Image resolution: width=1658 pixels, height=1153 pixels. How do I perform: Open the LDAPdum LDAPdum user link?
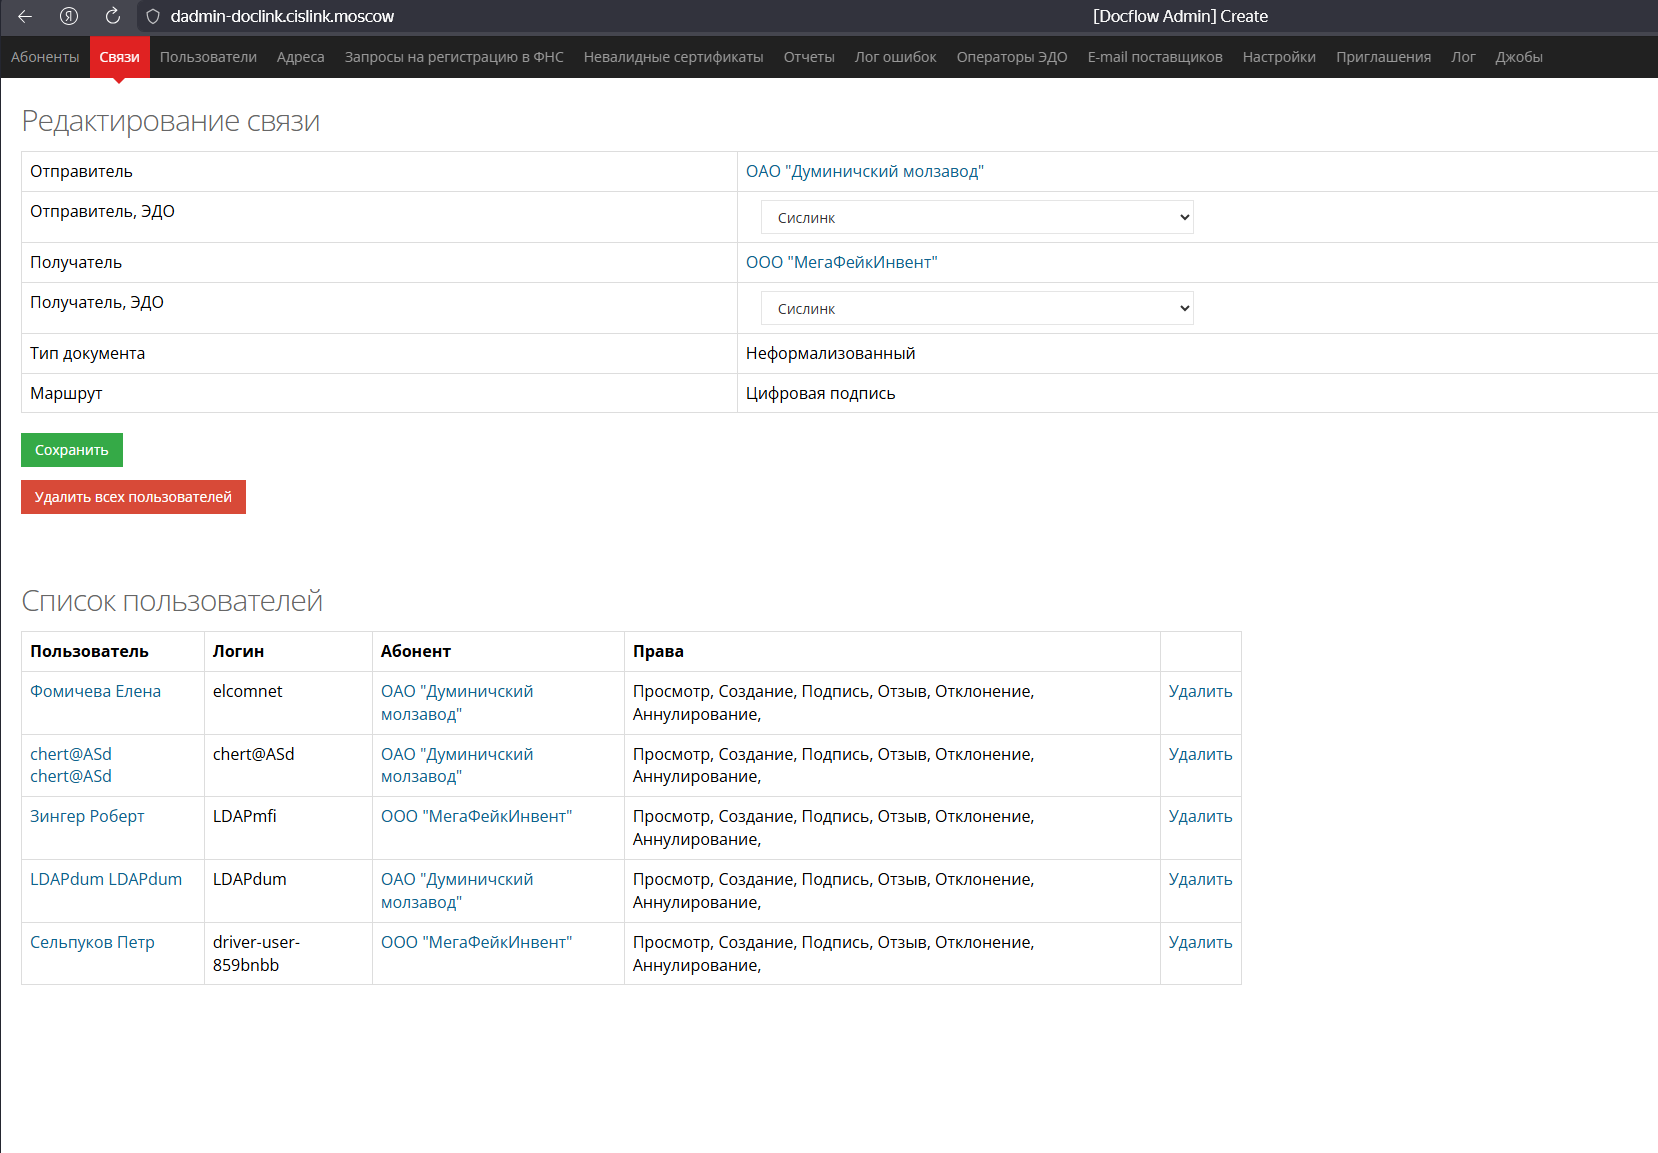(106, 879)
